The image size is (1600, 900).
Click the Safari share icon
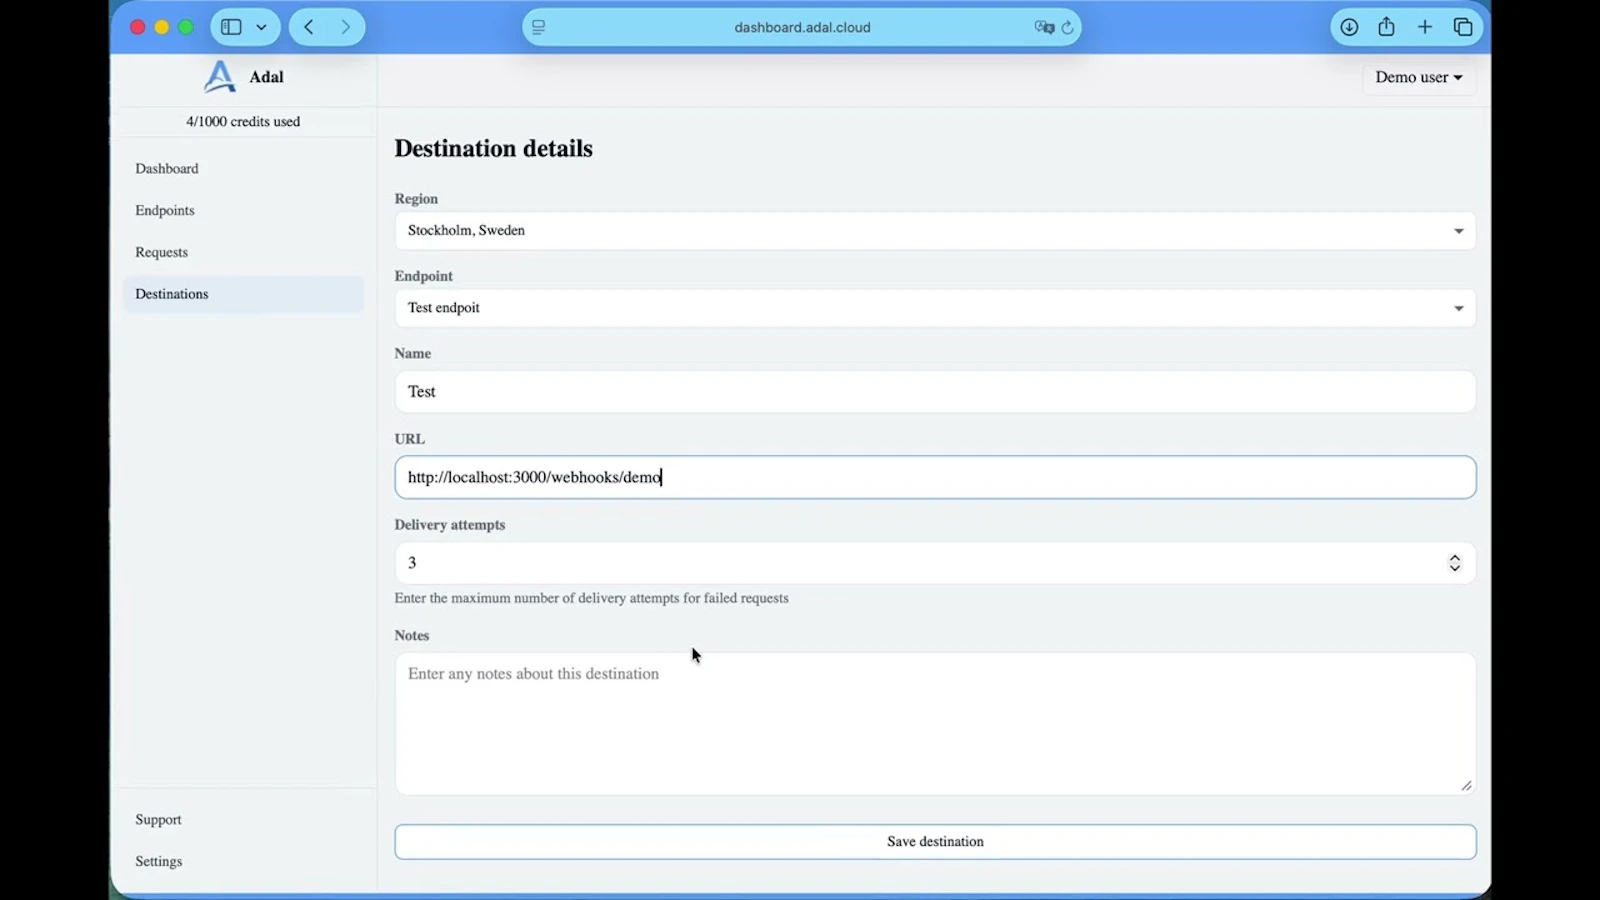[1386, 27]
